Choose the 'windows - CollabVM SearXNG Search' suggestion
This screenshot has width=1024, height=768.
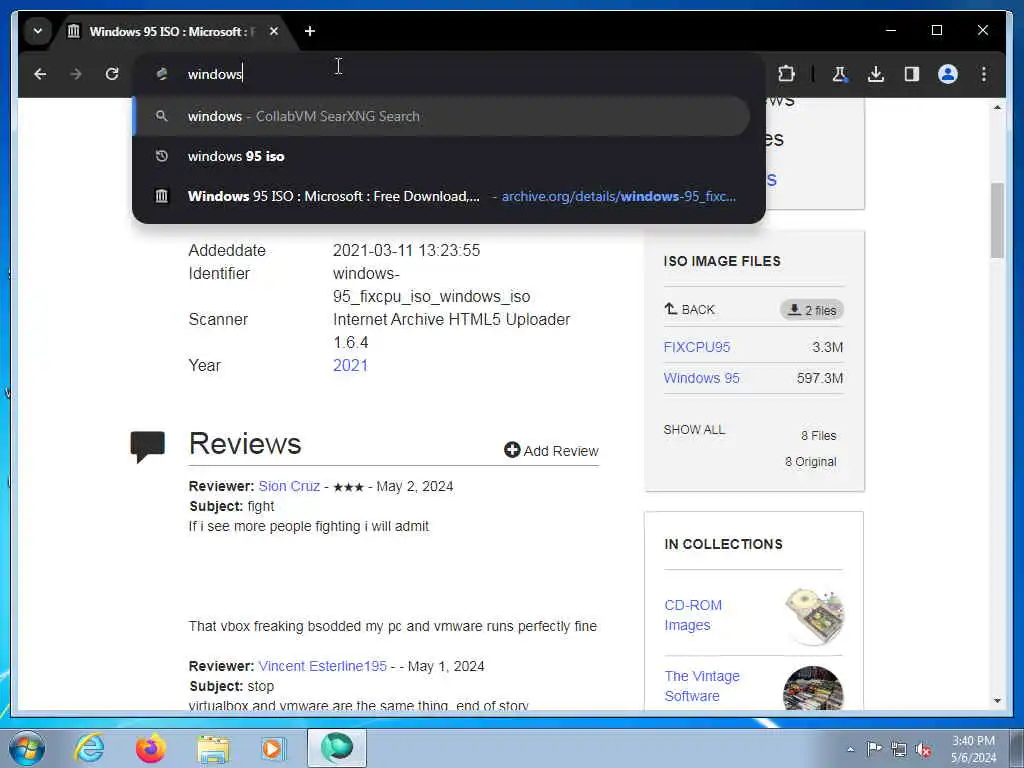click(442, 116)
